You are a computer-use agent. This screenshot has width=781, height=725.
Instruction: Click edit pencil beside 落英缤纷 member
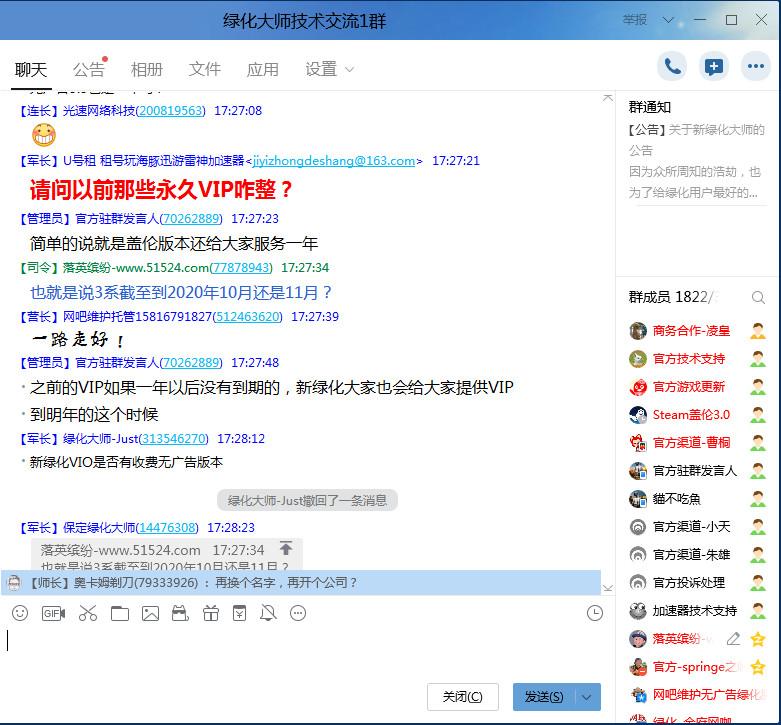click(x=733, y=638)
